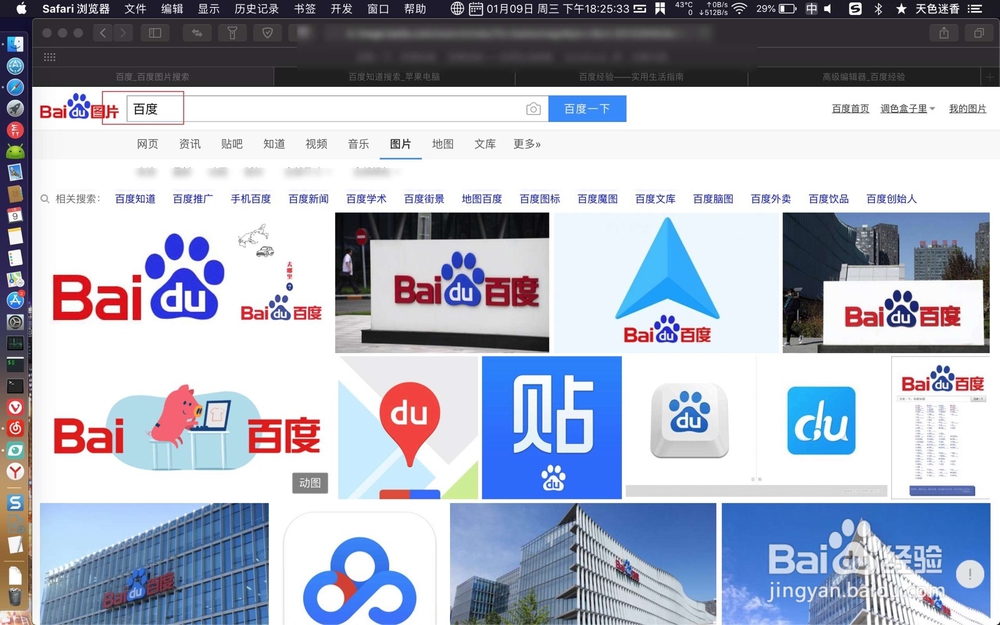This screenshot has height=625, width=1000.
Task: Click the volume speaker icon in the menu bar
Action: click(828, 8)
